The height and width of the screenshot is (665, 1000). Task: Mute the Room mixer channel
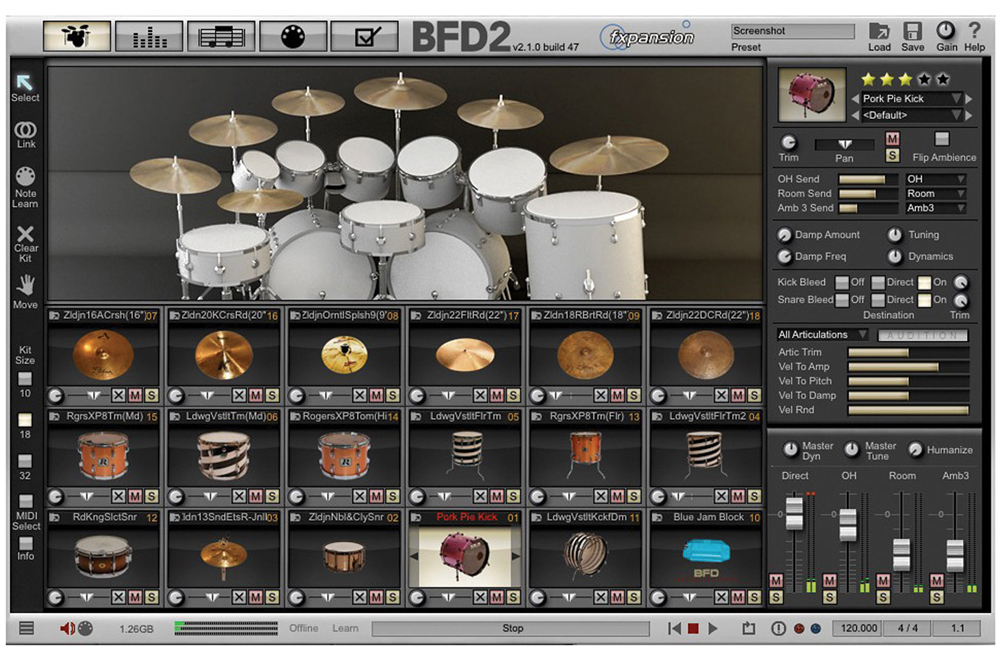(x=883, y=581)
